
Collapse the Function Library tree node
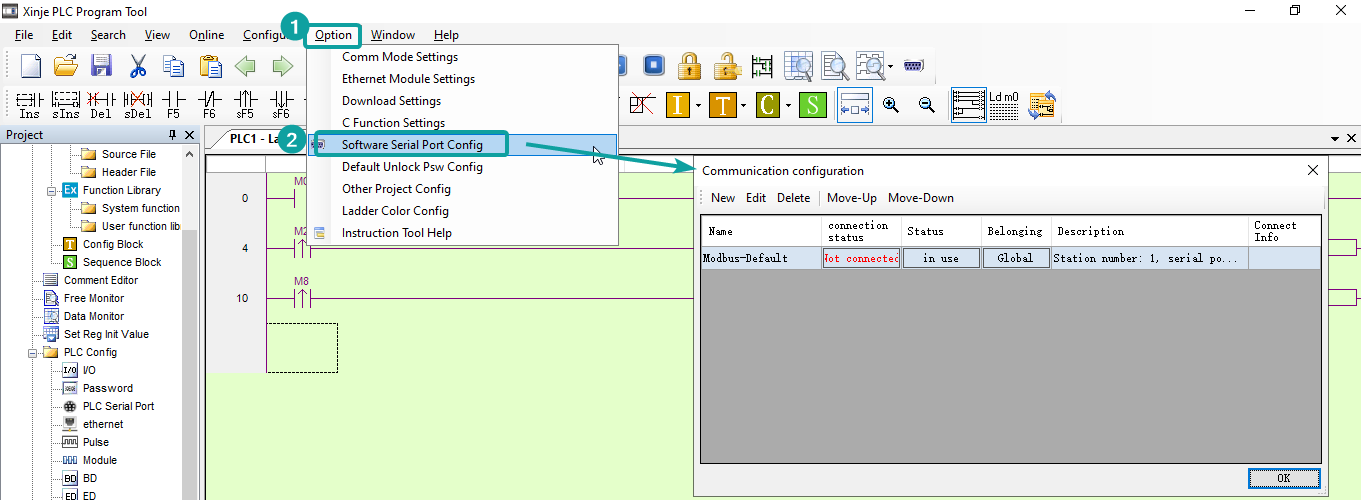tap(51, 190)
